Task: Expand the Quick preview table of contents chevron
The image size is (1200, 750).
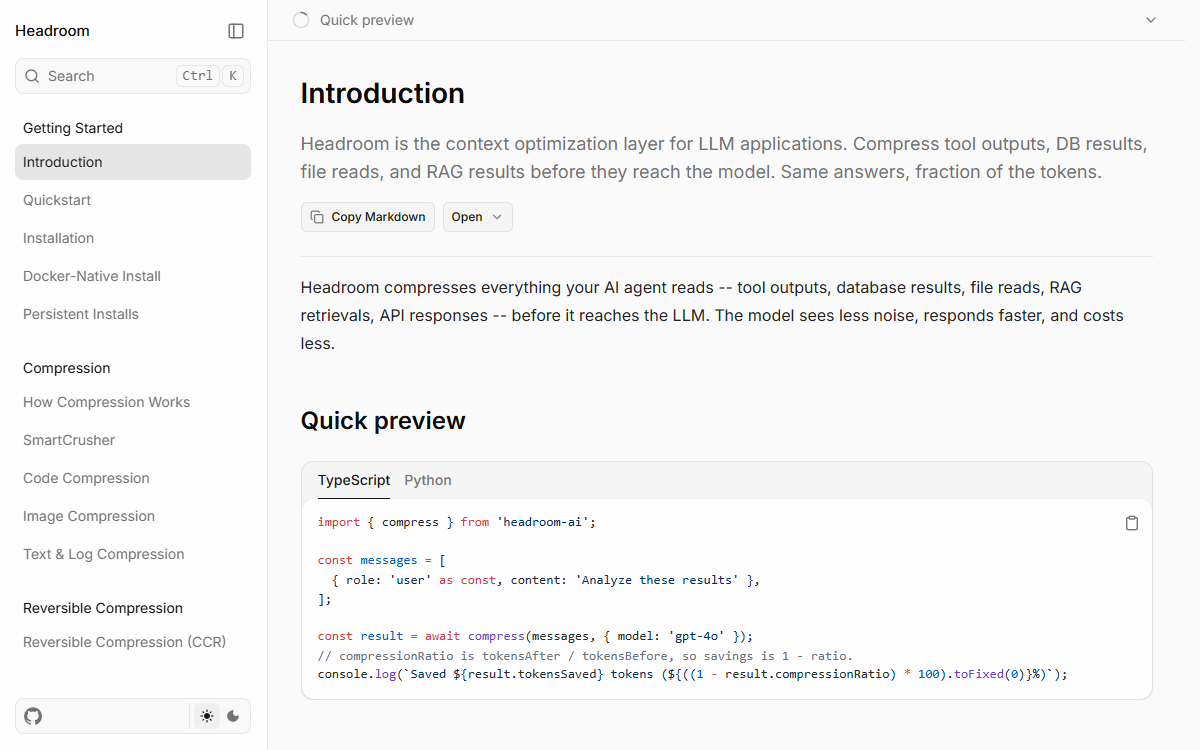Action: pos(1151,20)
